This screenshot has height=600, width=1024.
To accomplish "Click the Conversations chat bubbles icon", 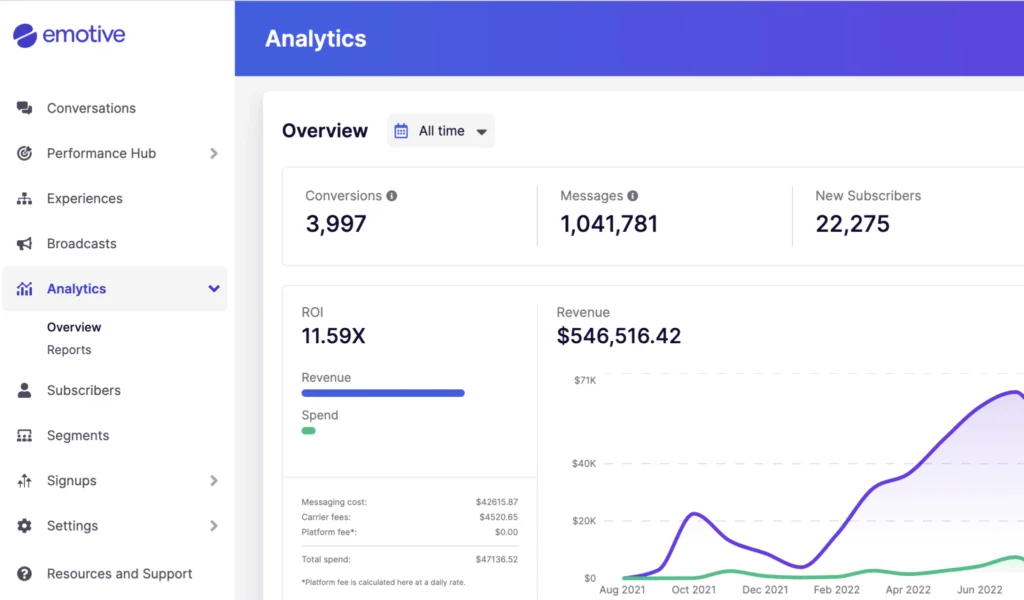I will [24, 108].
